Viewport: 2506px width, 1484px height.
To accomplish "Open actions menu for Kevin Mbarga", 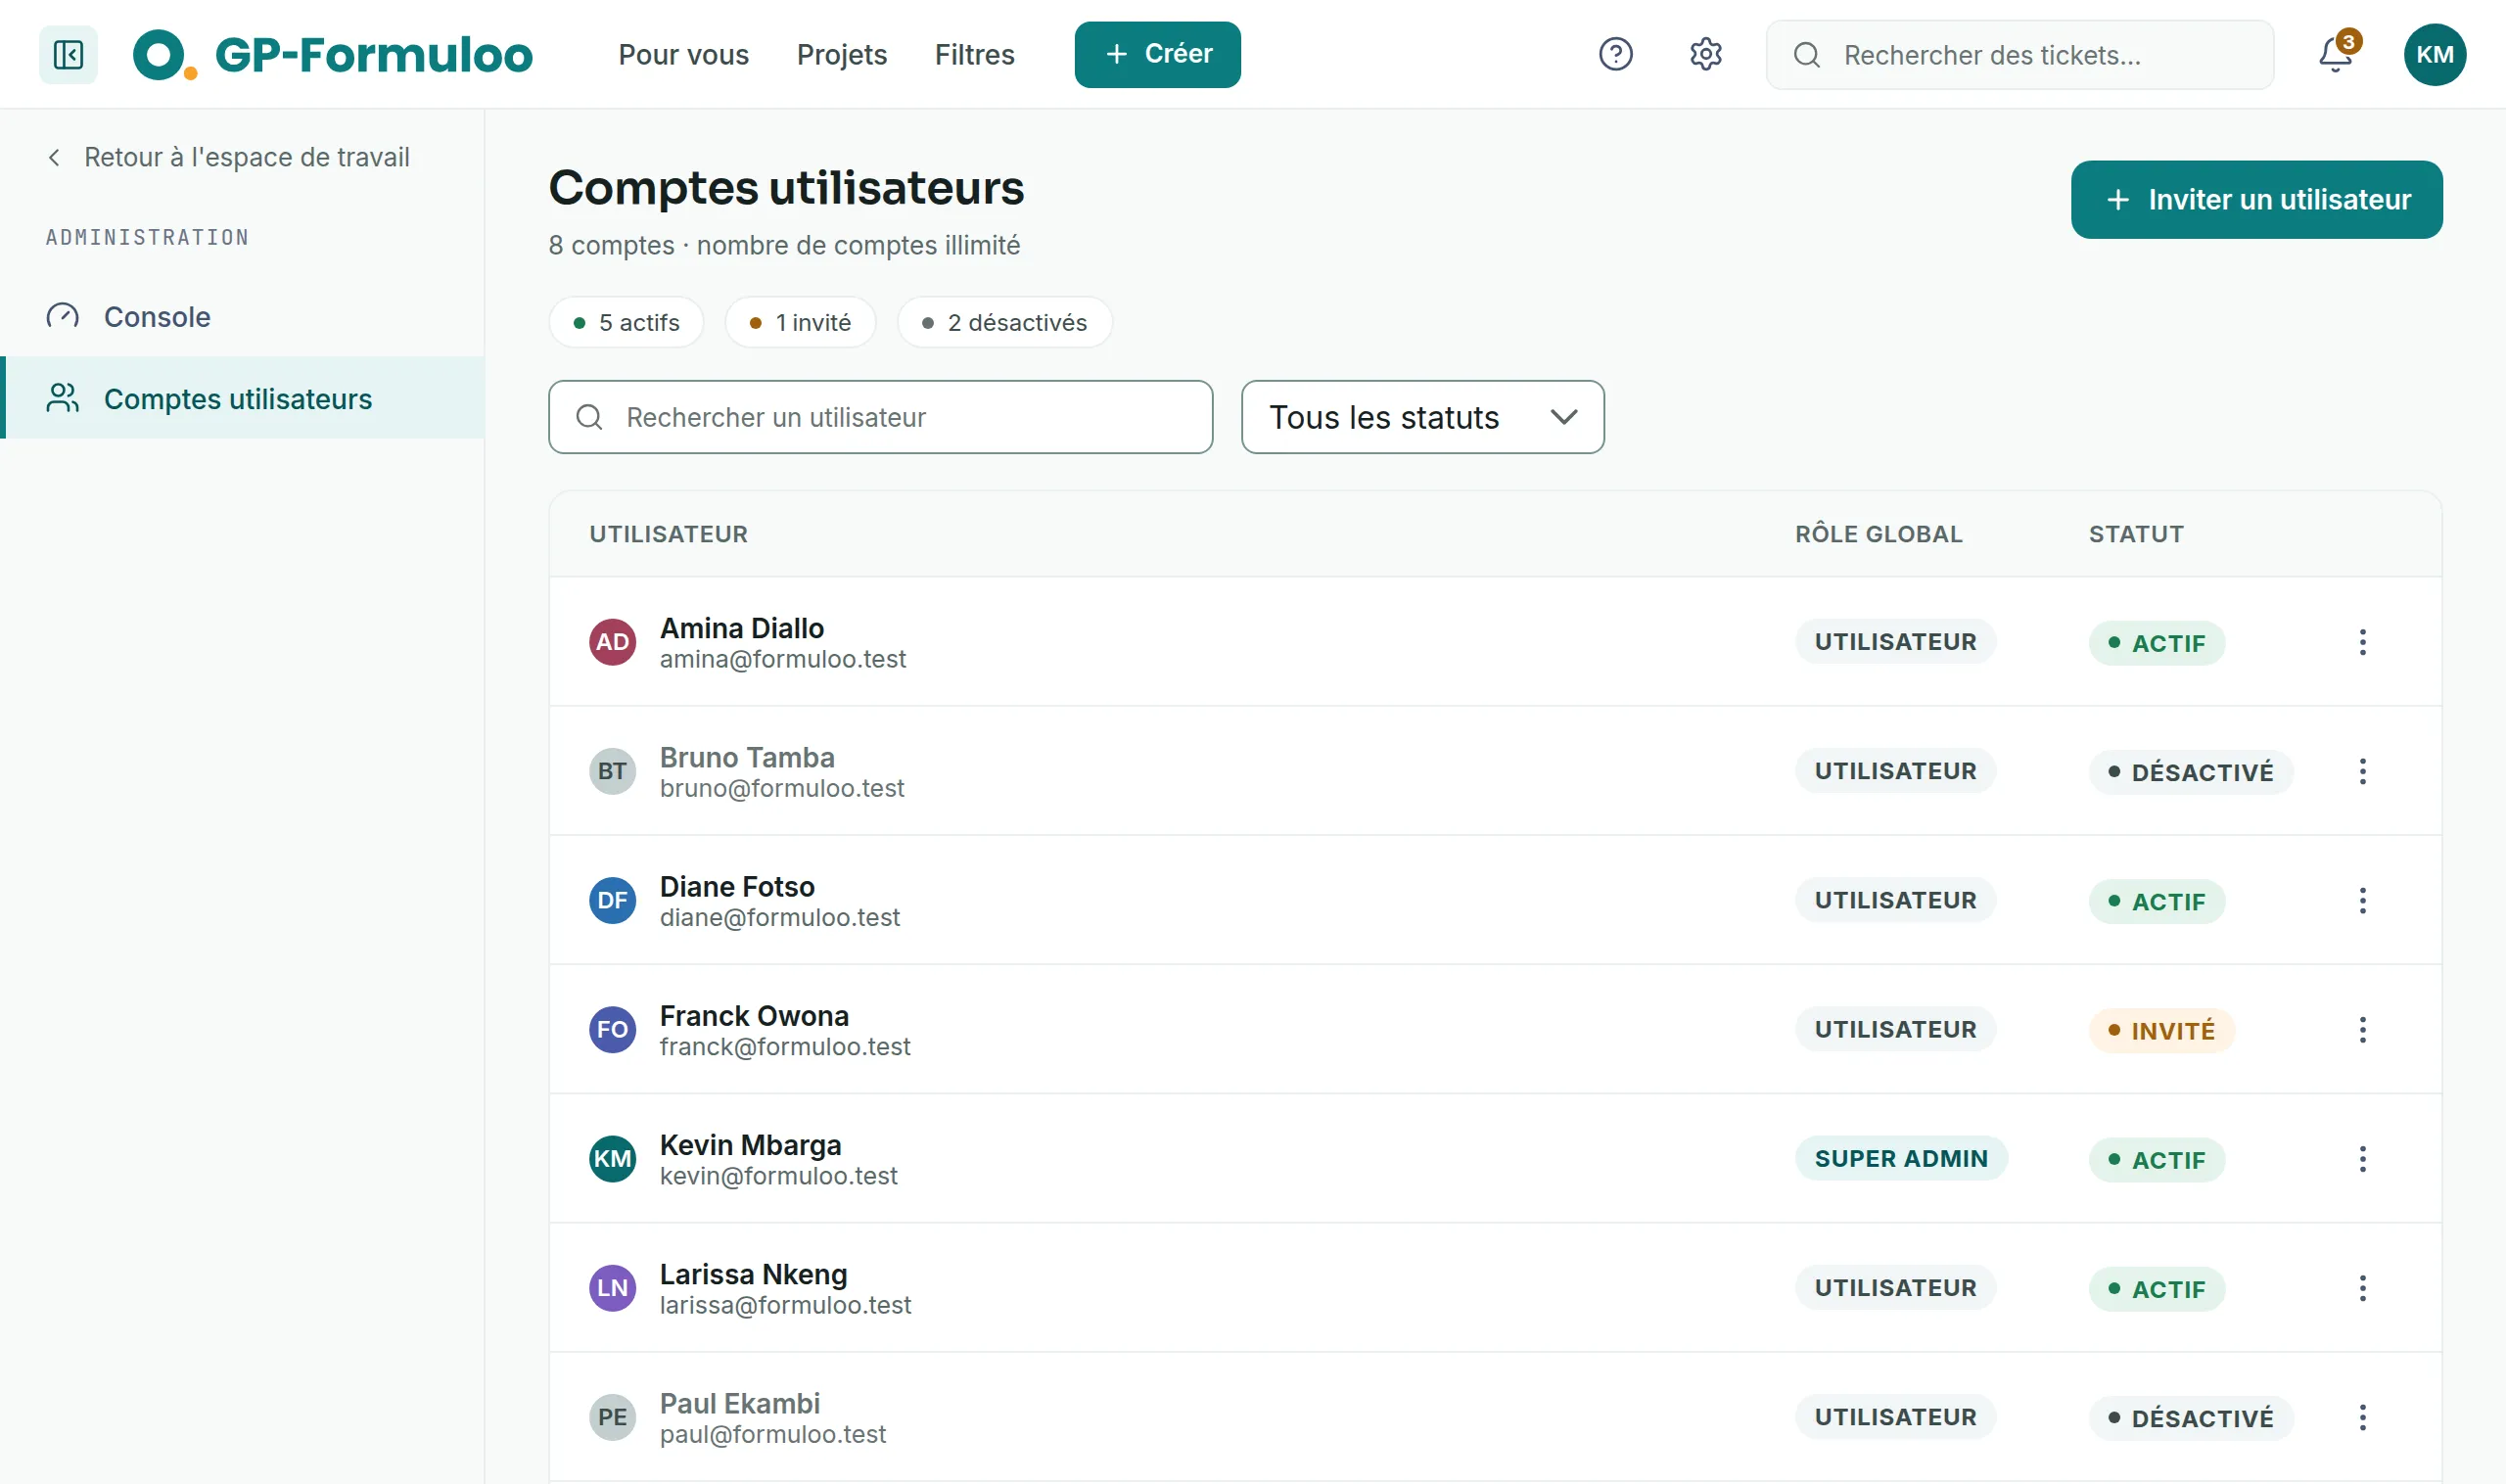I will [2362, 1159].
